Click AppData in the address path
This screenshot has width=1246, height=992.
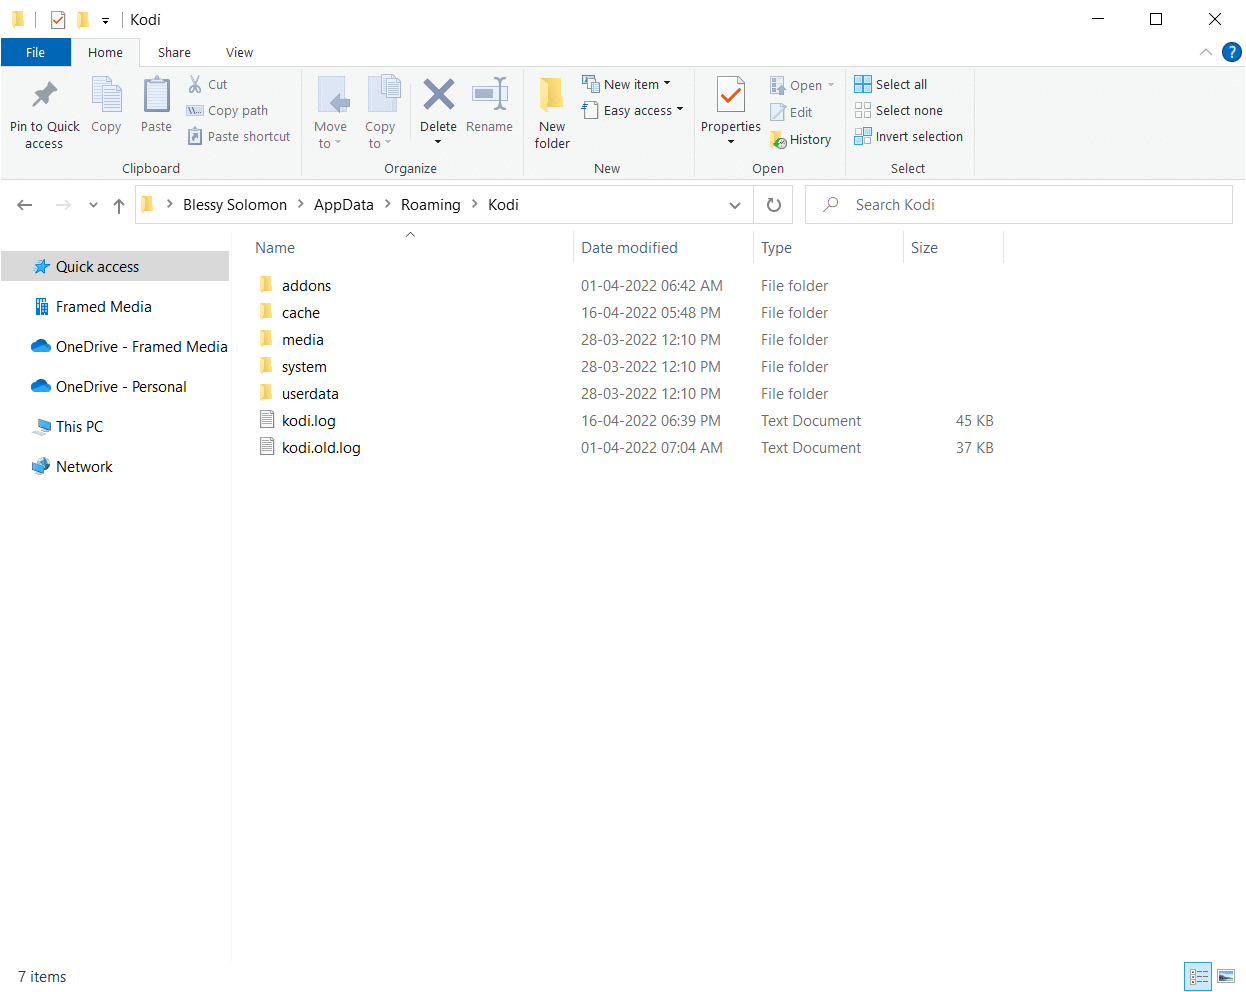click(x=344, y=205)
